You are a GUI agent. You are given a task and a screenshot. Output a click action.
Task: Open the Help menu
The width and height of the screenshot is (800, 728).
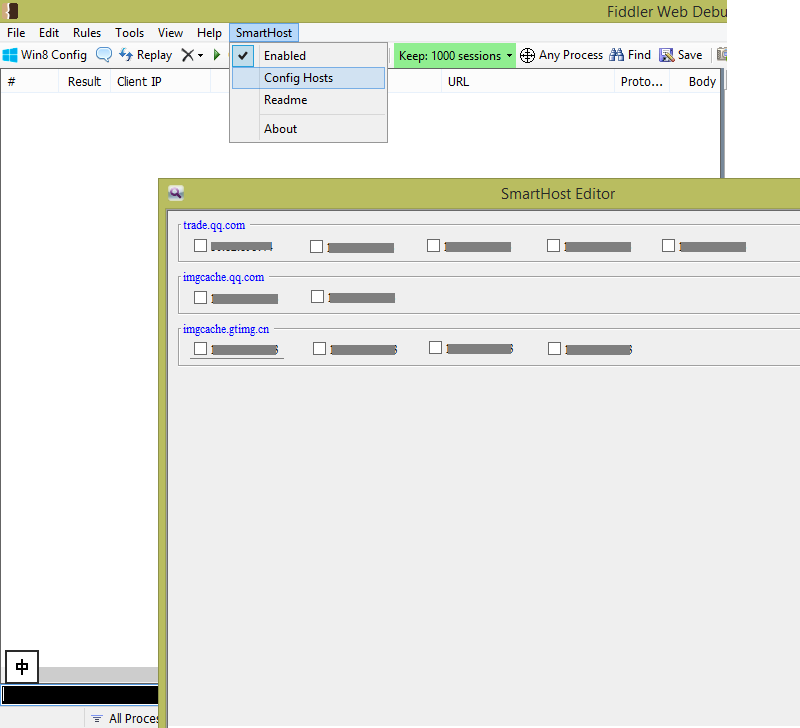[x=209, y=33]
